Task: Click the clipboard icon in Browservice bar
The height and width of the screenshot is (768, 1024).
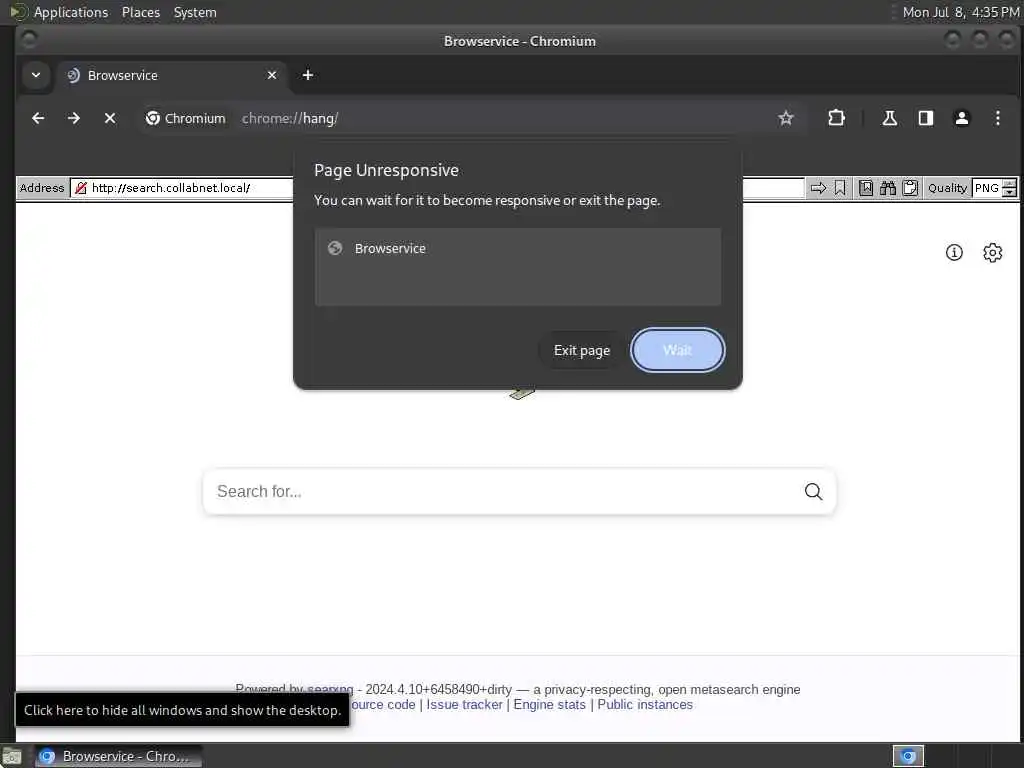Action: [910, 188]
